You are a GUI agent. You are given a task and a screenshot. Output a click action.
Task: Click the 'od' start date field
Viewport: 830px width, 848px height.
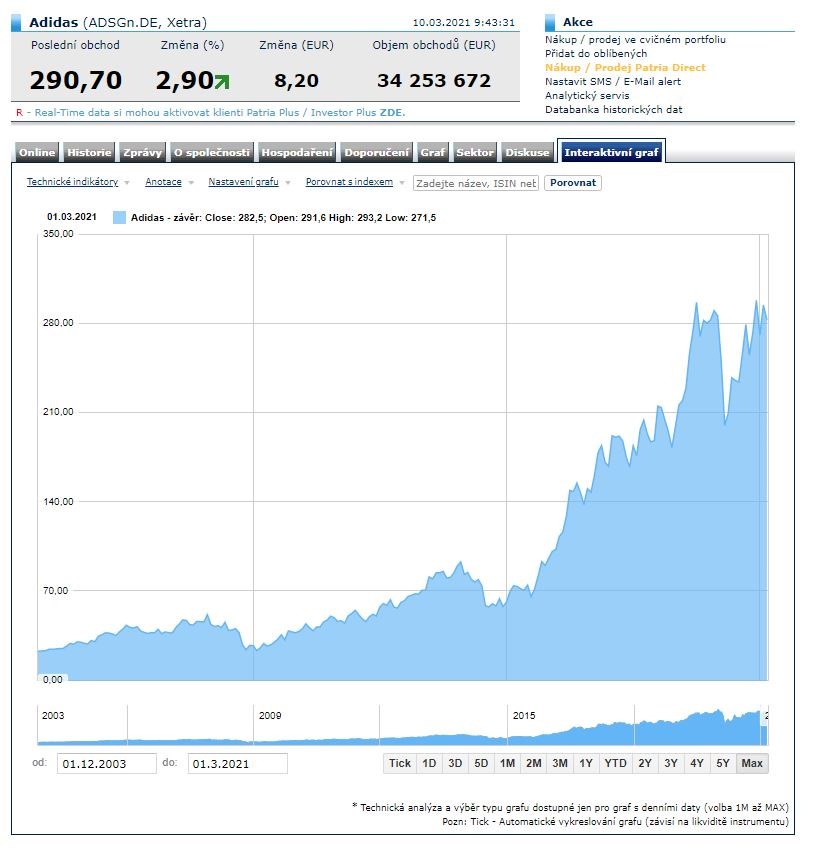tap(106, 764)
